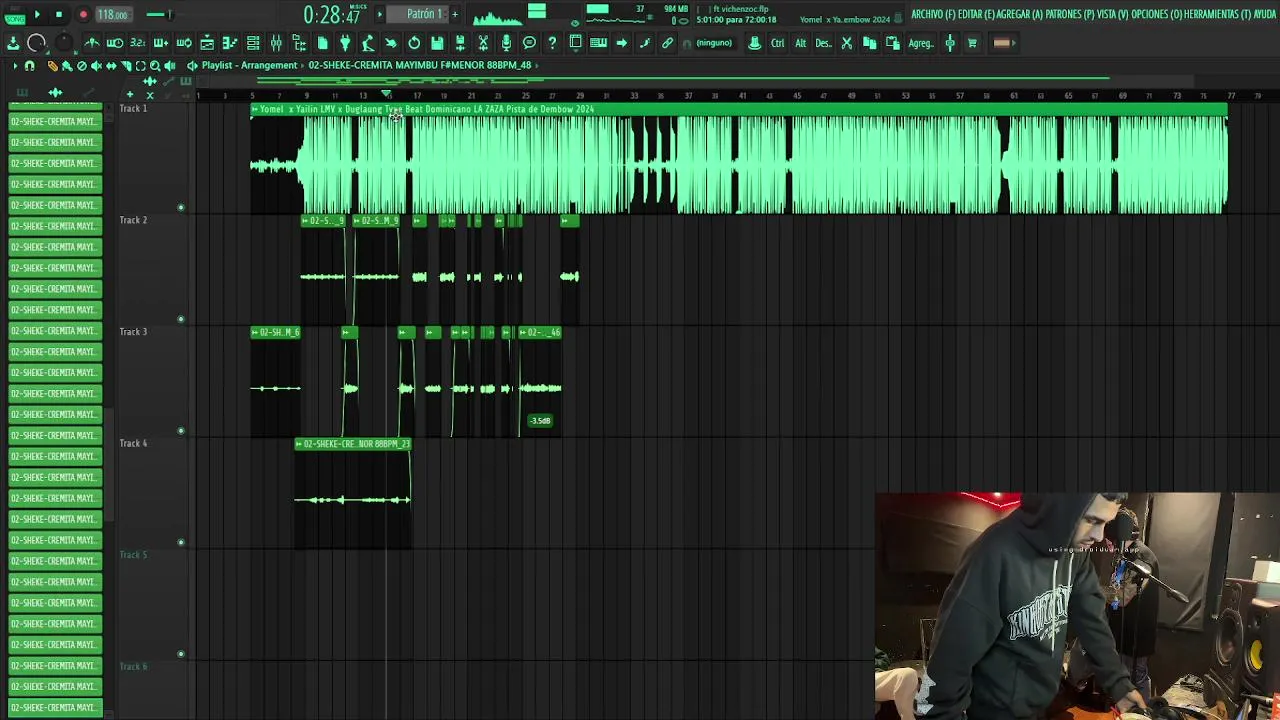Select the slice tool in playlist toolbar

pos(126,66)
